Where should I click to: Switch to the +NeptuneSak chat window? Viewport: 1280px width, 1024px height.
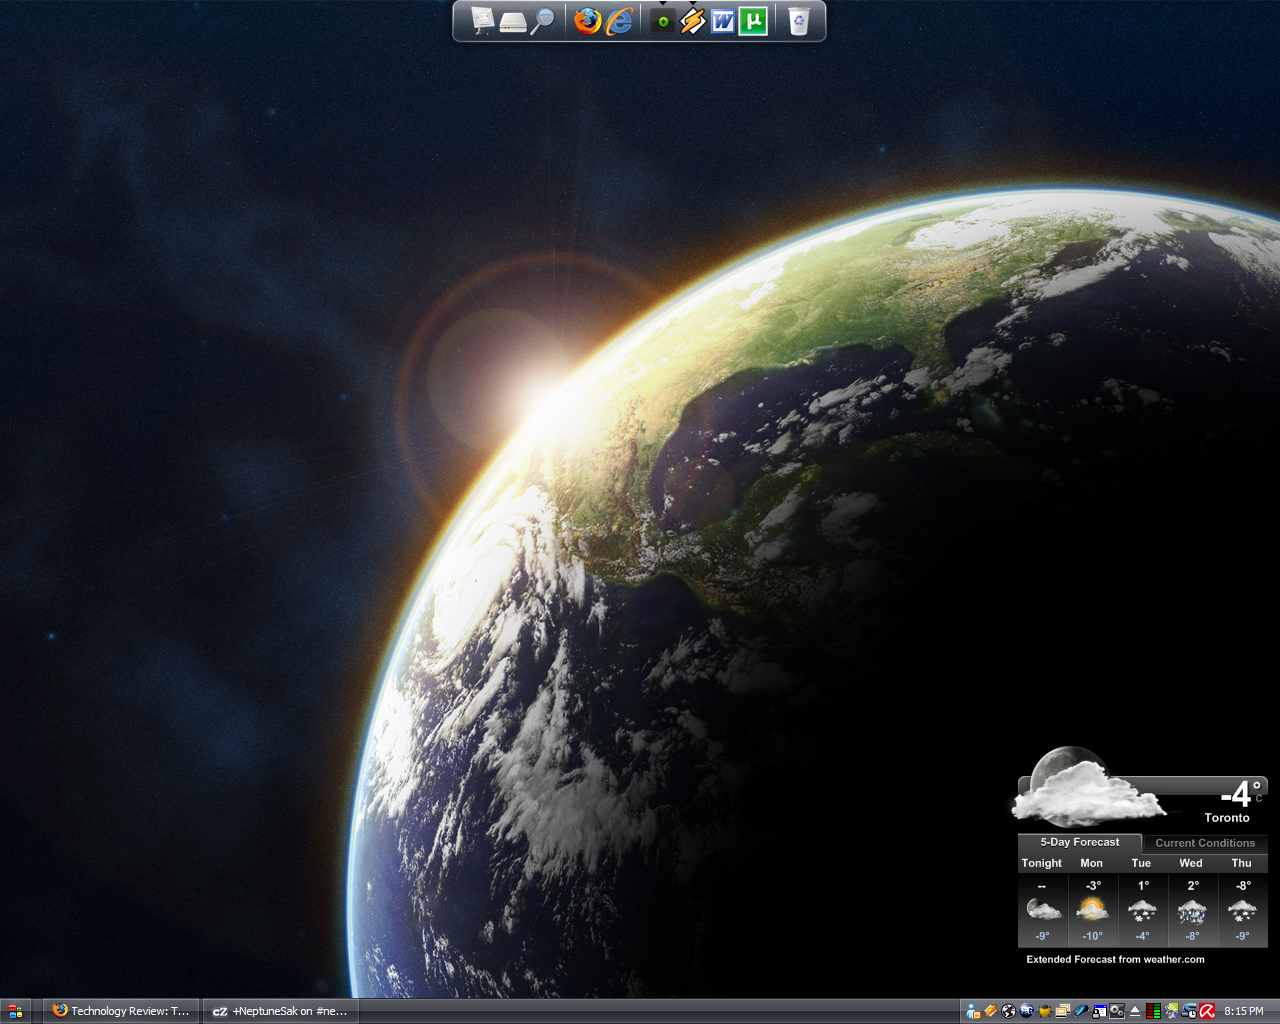tap(281, 1011)
